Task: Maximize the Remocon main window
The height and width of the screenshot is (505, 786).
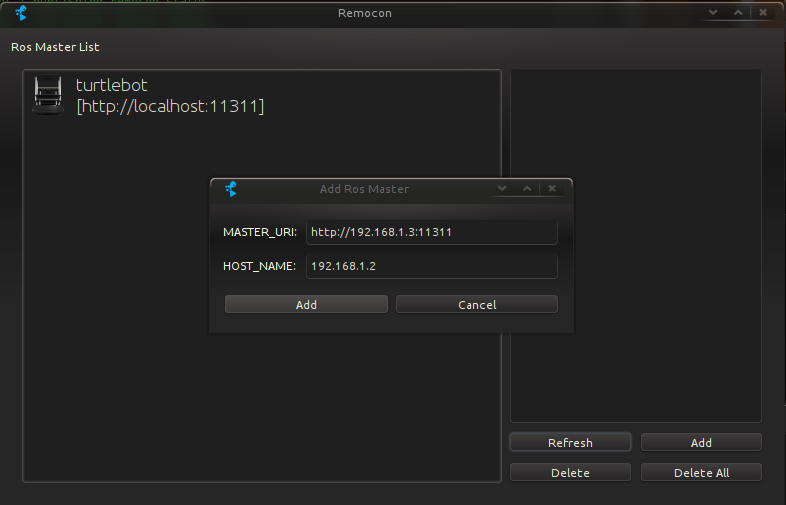Action: pyautogui.click(x=738, y=12)
